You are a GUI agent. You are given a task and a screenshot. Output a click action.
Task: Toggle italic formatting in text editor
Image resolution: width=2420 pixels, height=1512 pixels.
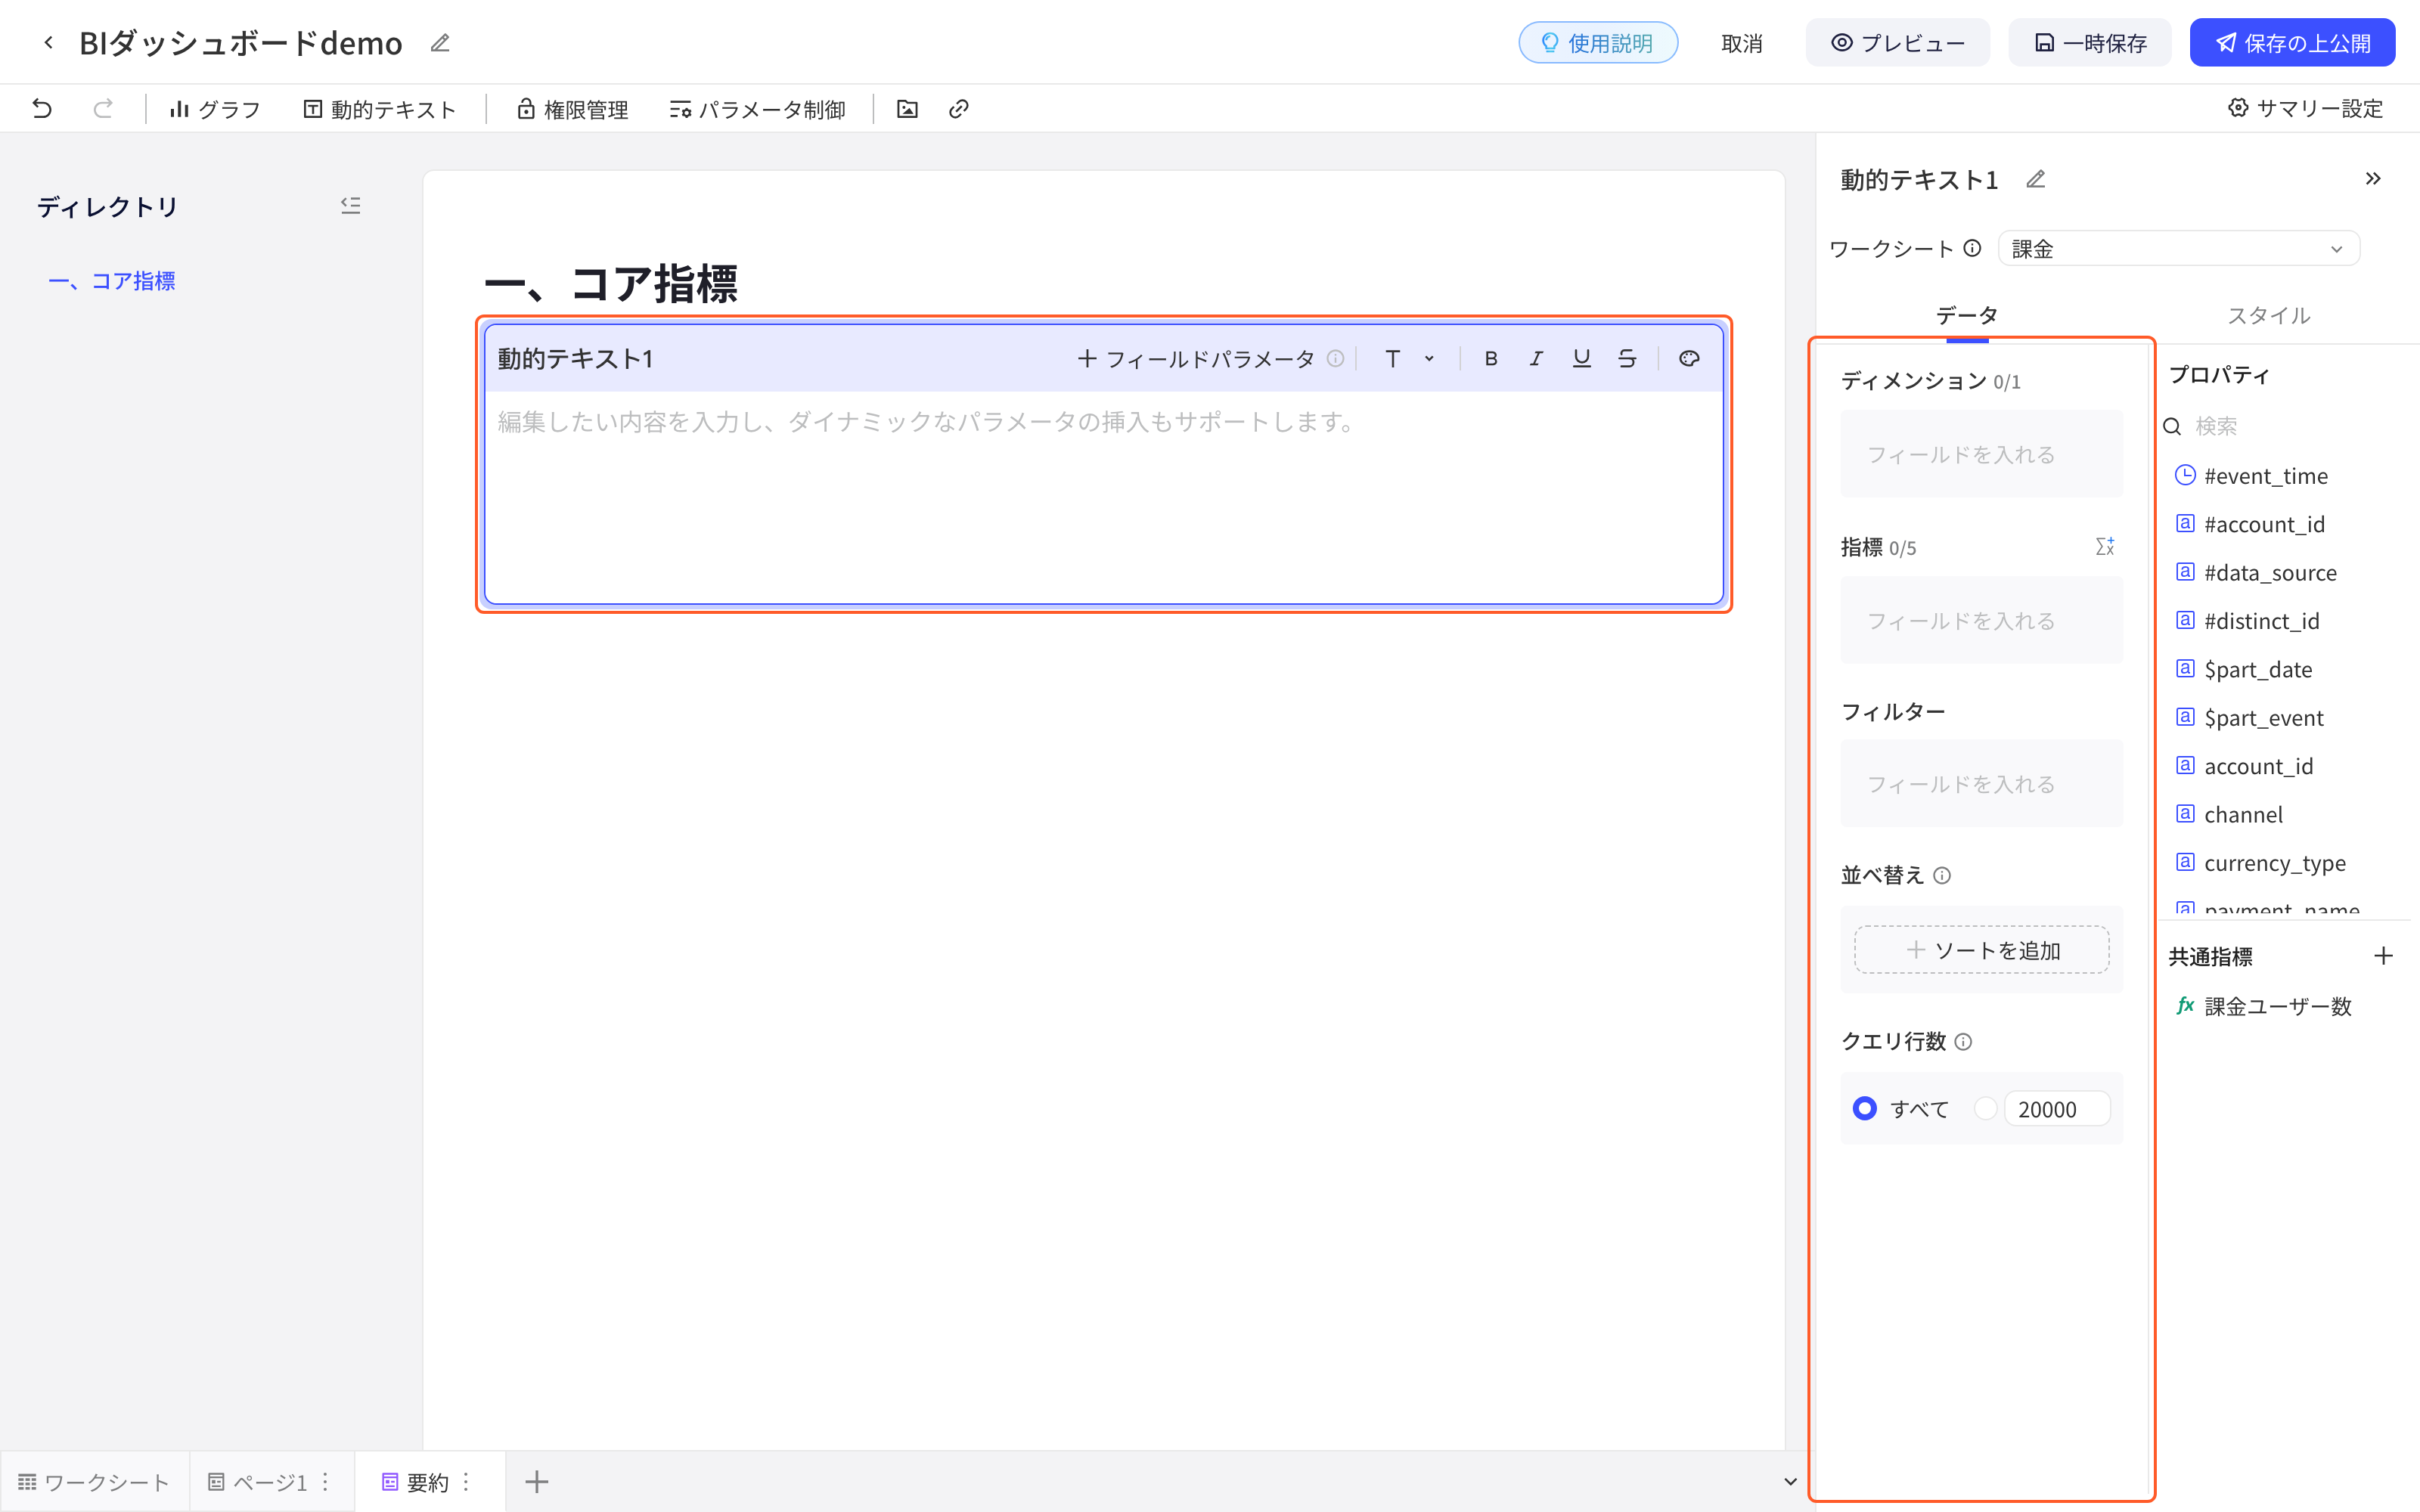click(1536, 358)
